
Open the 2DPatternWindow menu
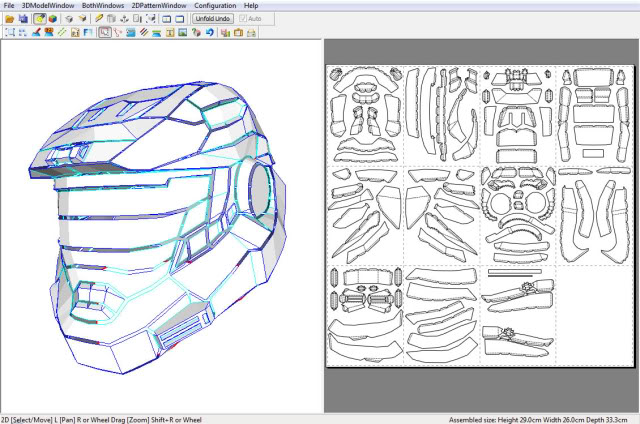tap(159, 5)
